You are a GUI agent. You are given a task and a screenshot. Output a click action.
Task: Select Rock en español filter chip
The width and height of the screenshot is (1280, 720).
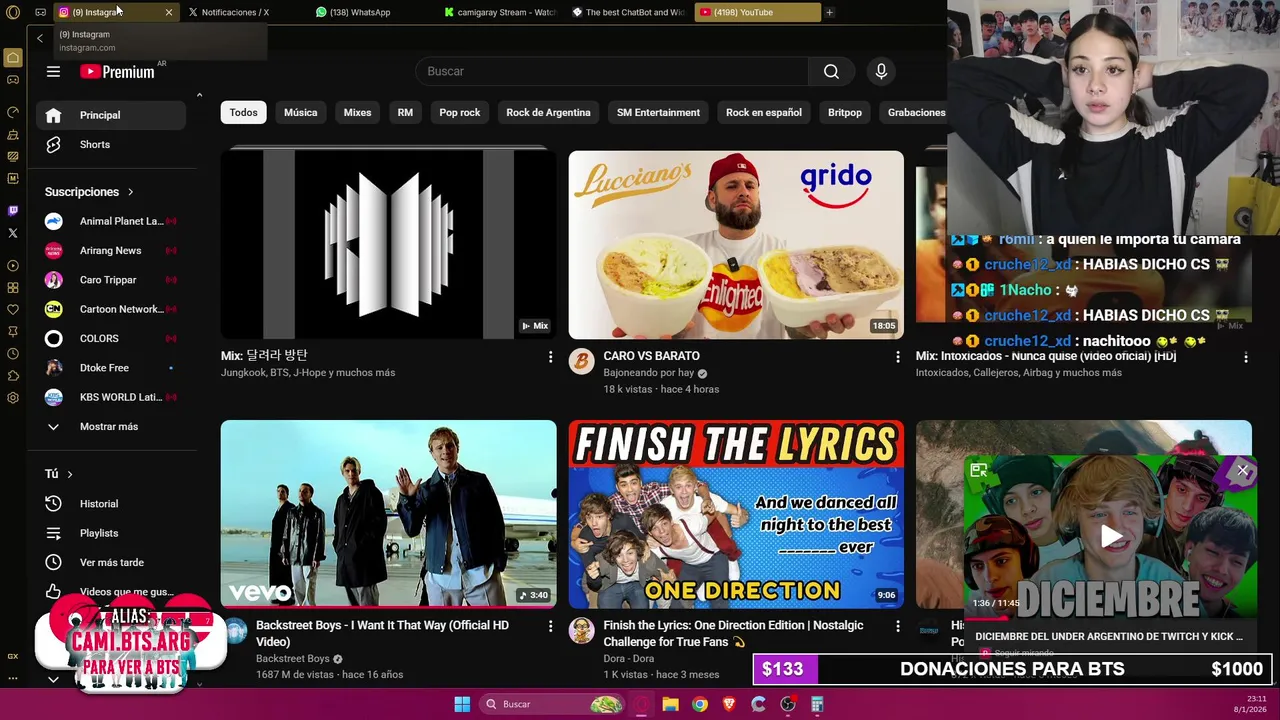coord(763,113)
